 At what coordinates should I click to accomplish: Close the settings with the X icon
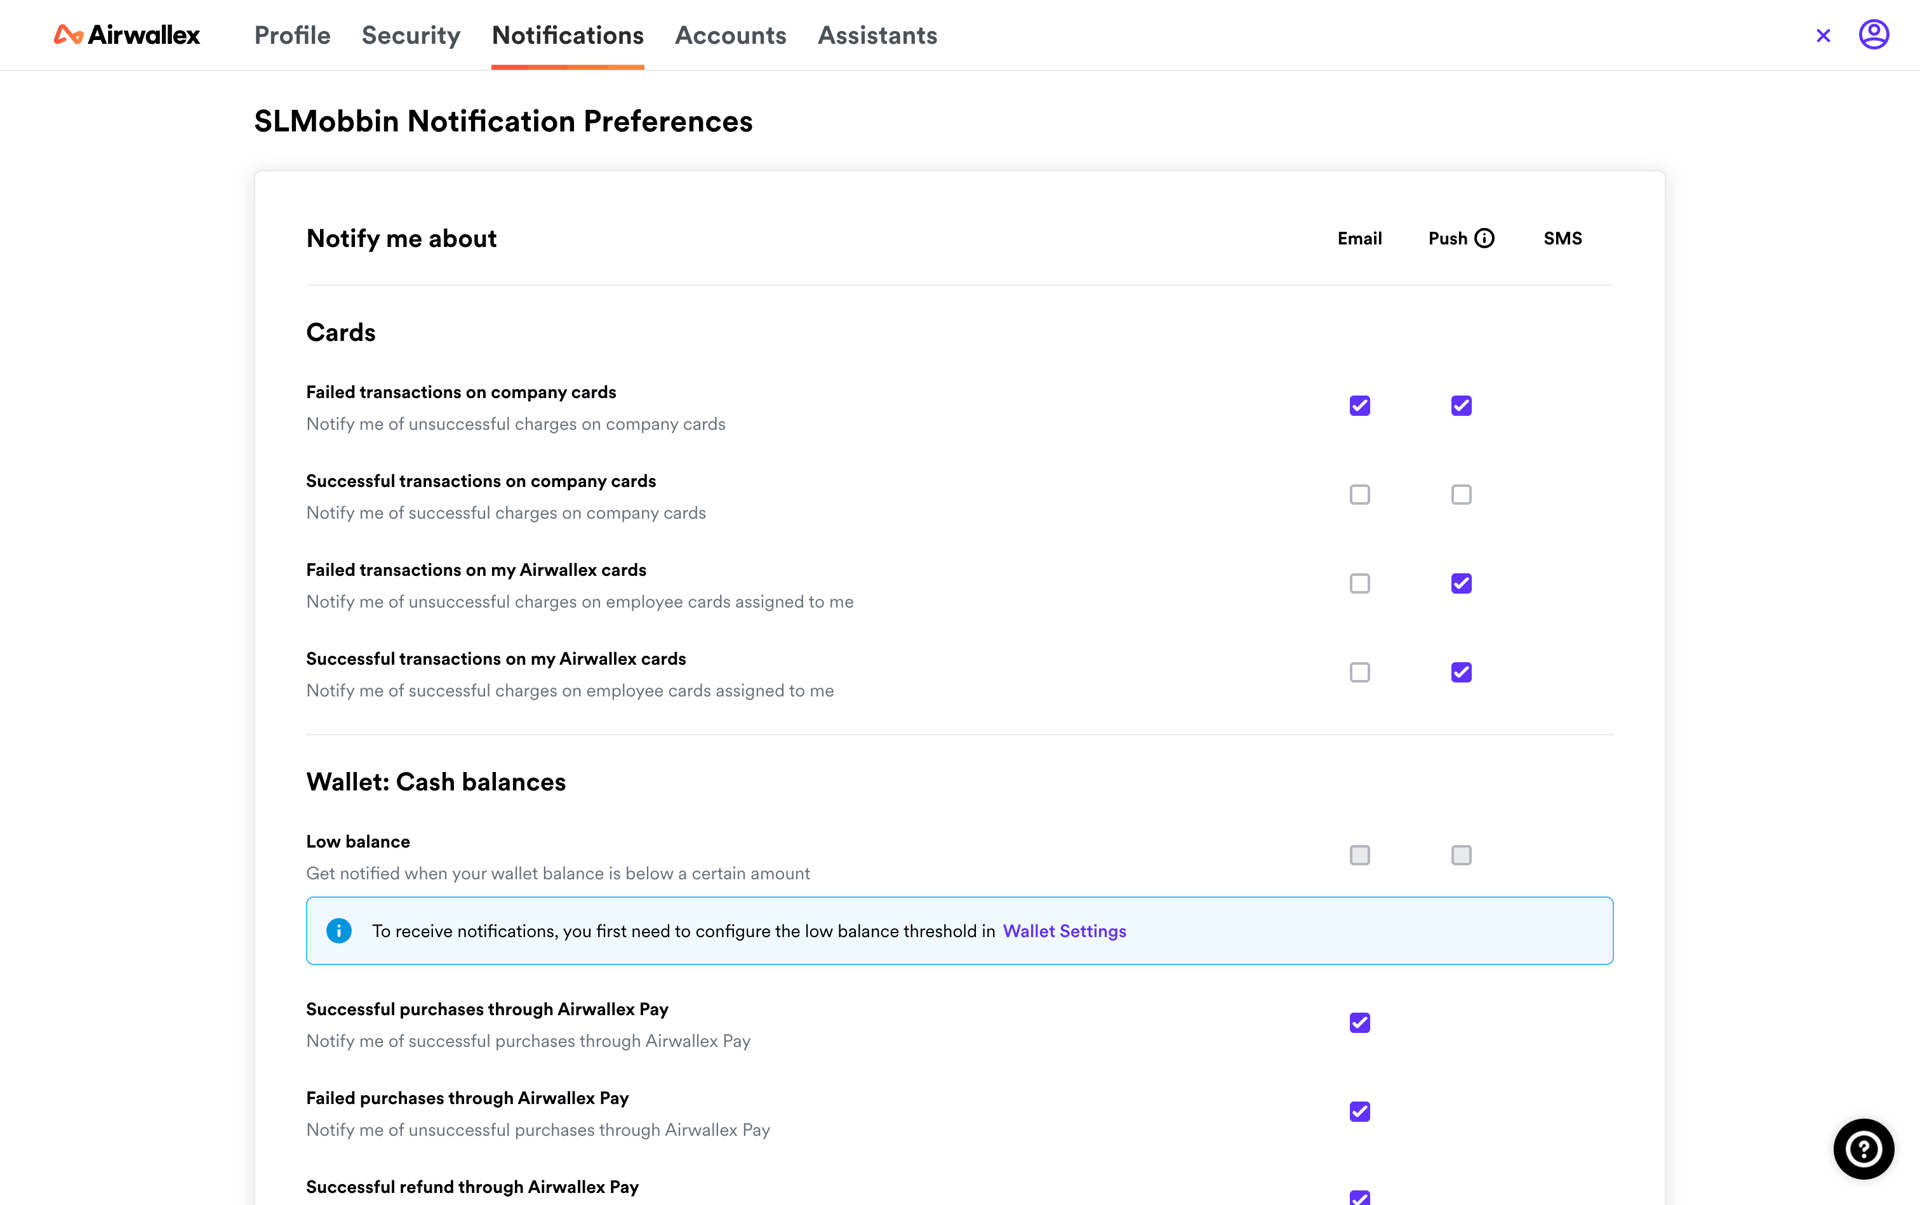point(1823,36)
